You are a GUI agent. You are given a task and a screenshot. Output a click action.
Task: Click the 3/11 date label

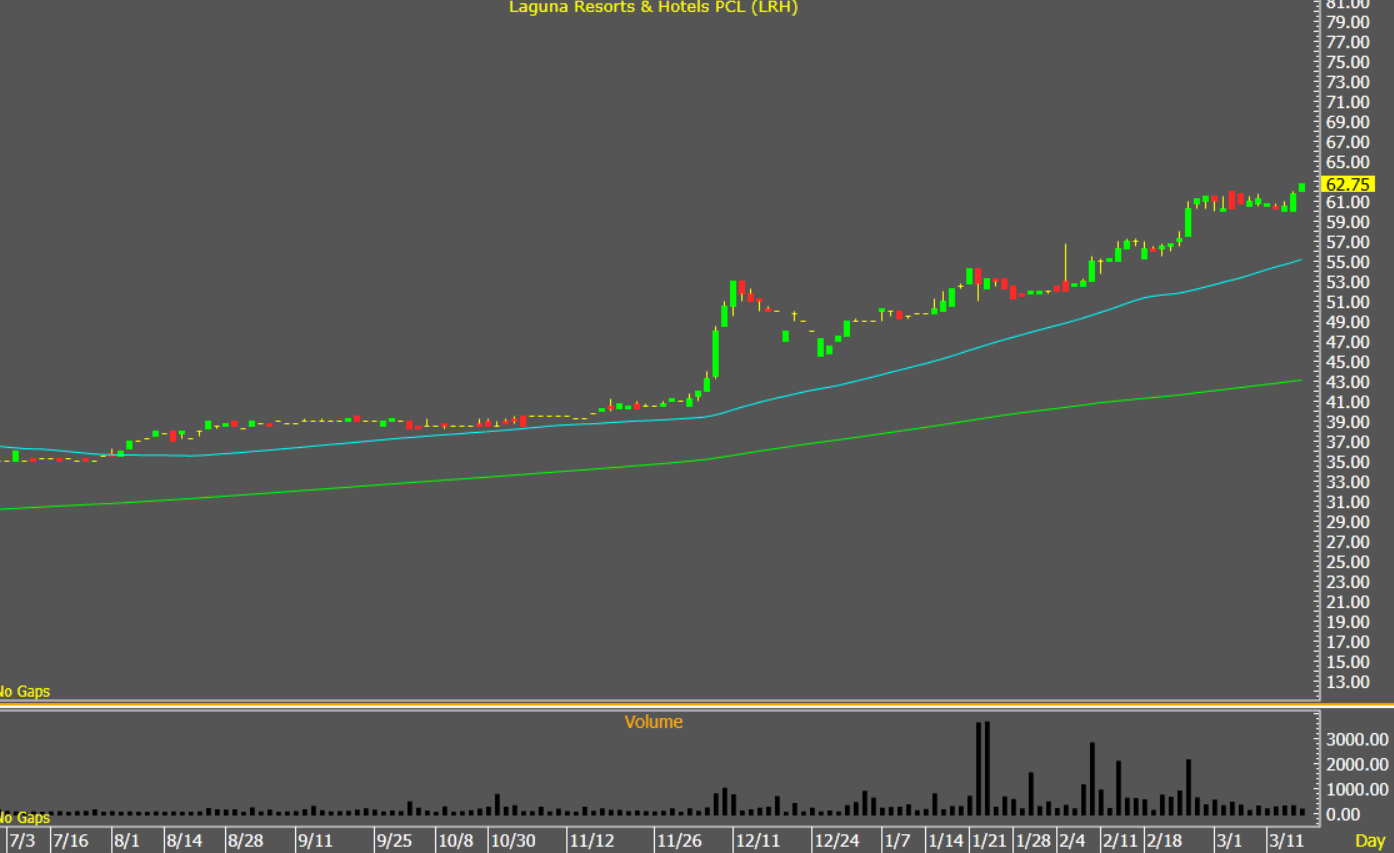click(x=1285, y=840)
